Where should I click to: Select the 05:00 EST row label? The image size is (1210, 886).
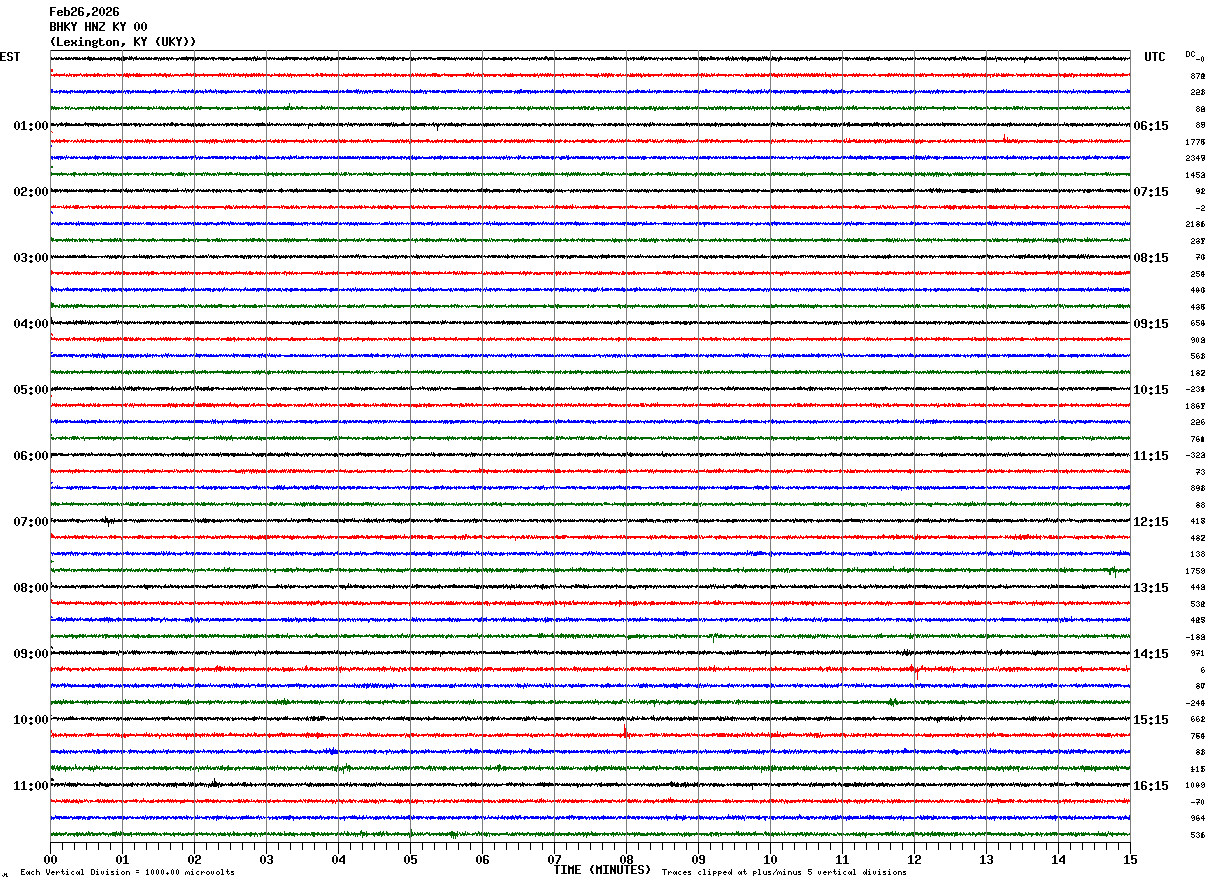[31, 390]
